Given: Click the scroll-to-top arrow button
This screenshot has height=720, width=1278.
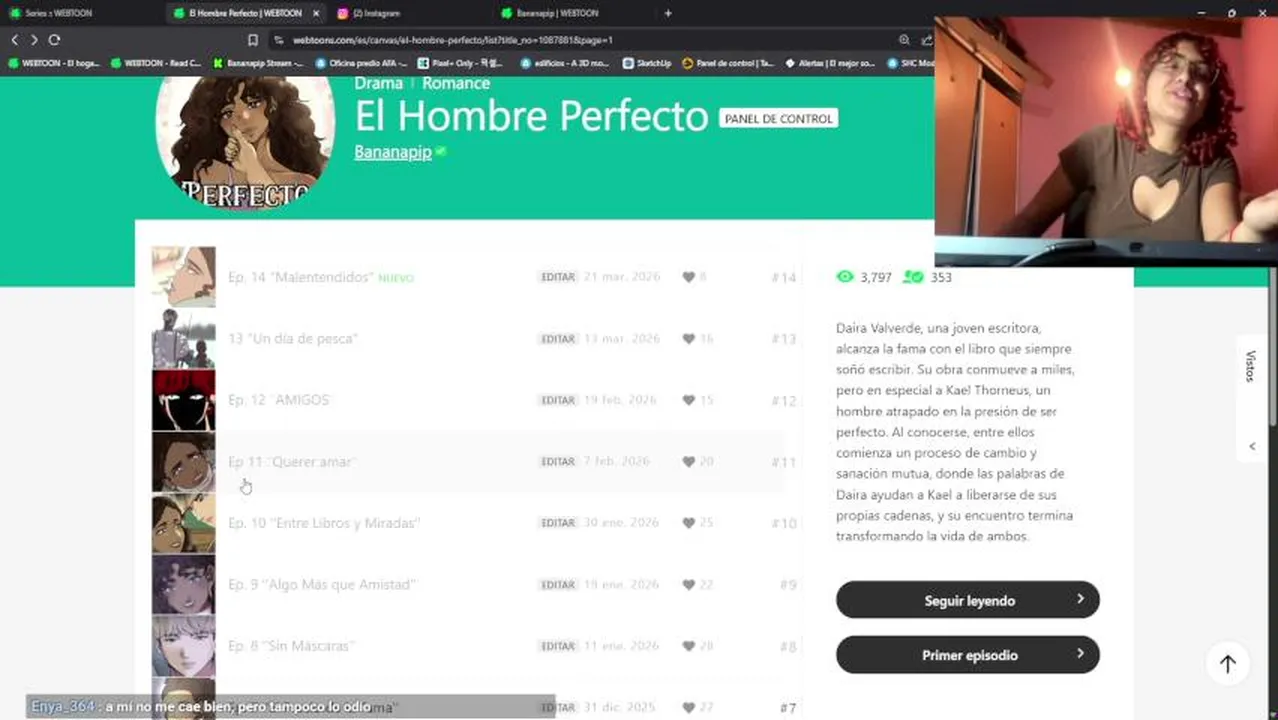Looking at the screenshot, I should pyautogui.click(x=1228, y=663).
